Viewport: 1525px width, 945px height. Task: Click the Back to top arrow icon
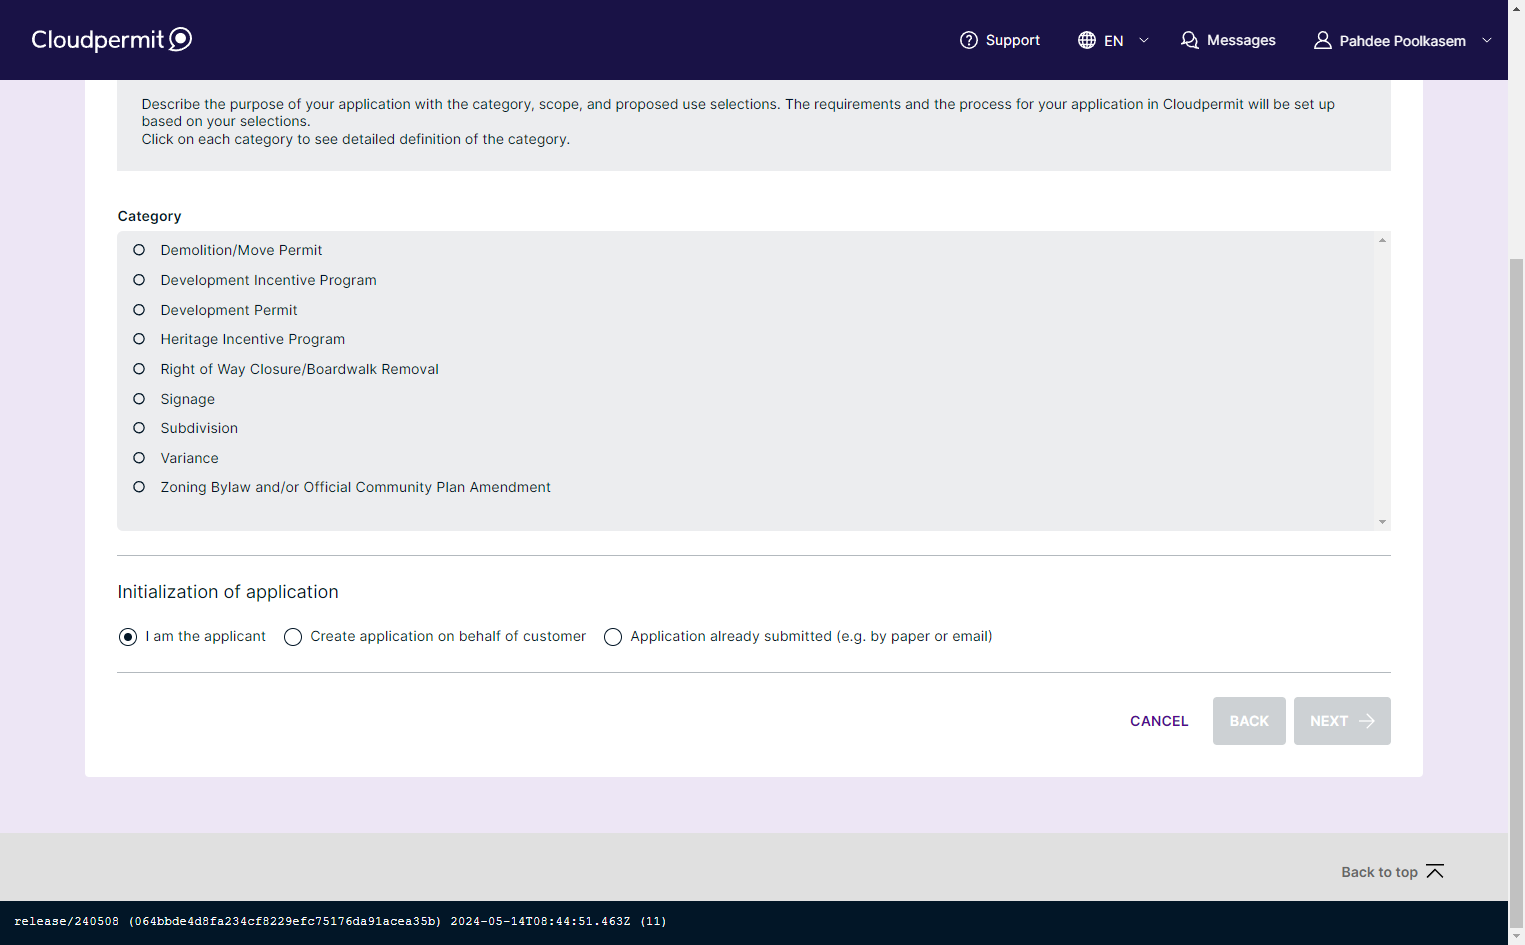click(x=1435, y=871)
